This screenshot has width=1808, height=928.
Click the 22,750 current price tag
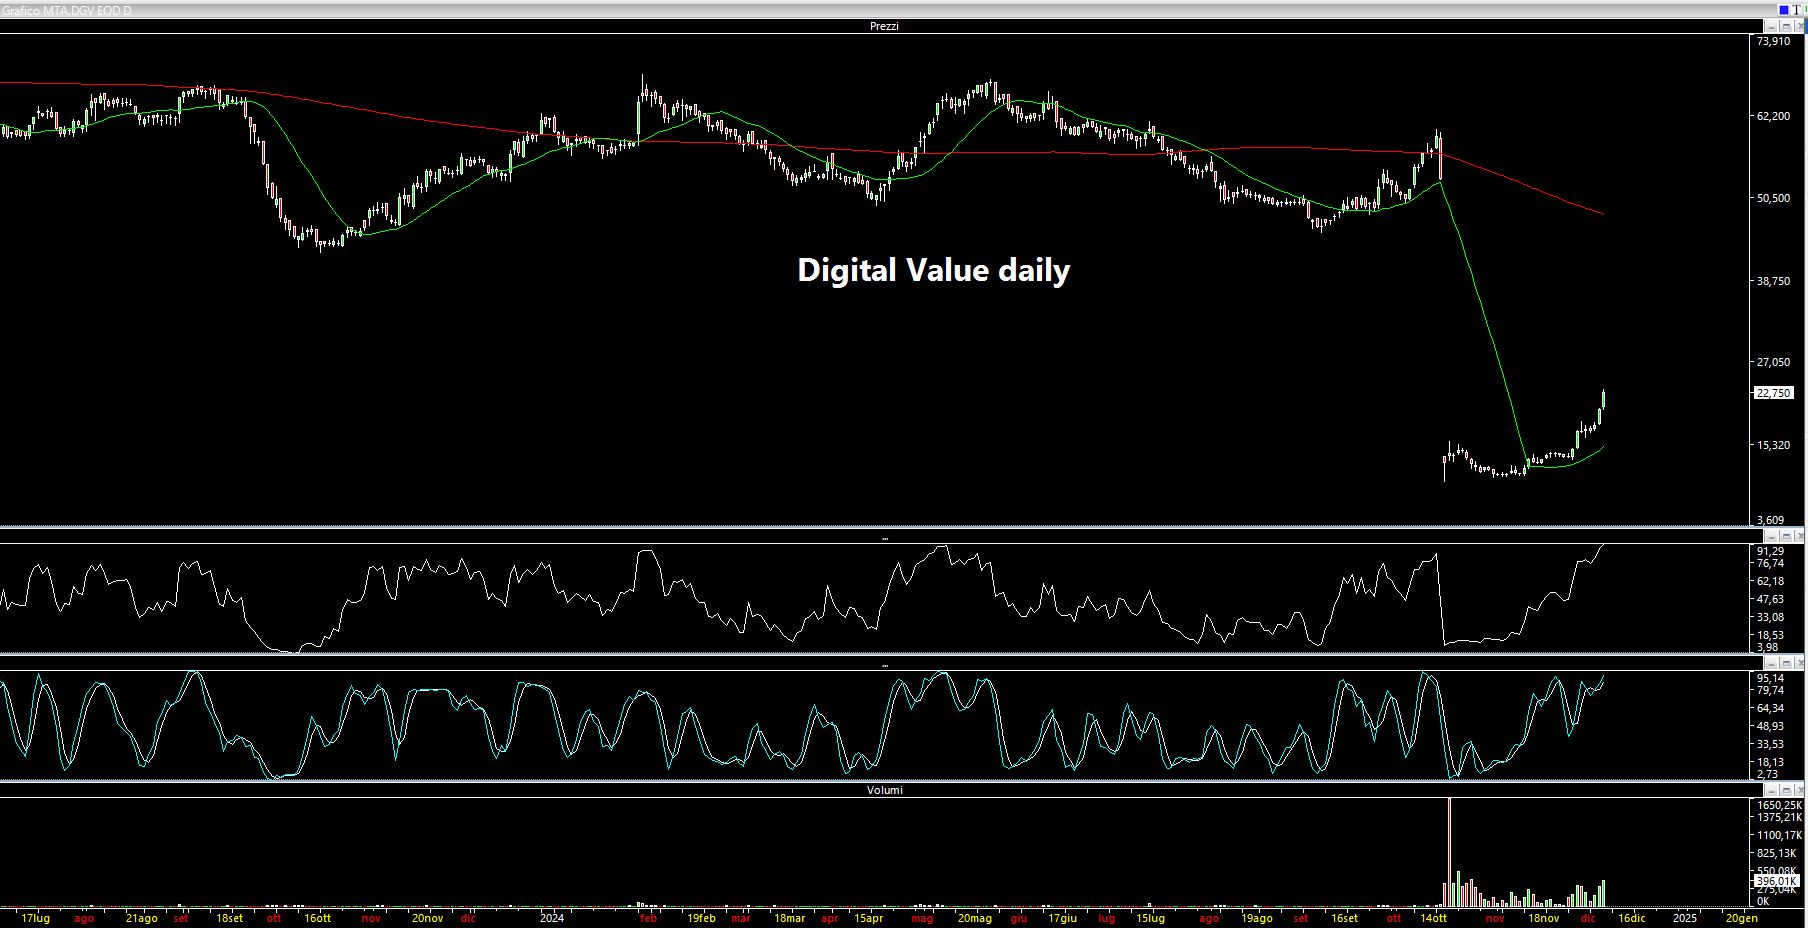click(1774, 393)
